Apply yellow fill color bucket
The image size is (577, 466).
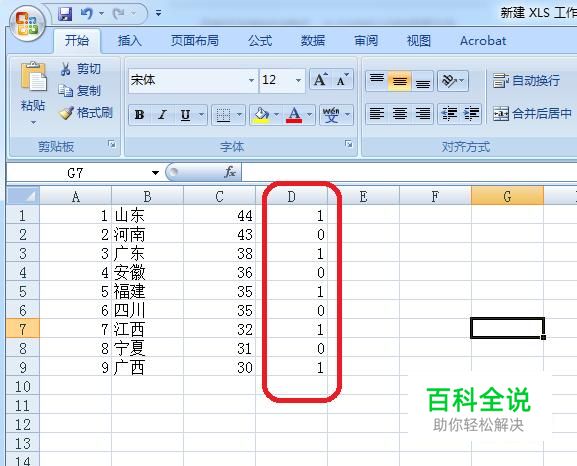tap(261, 115)
